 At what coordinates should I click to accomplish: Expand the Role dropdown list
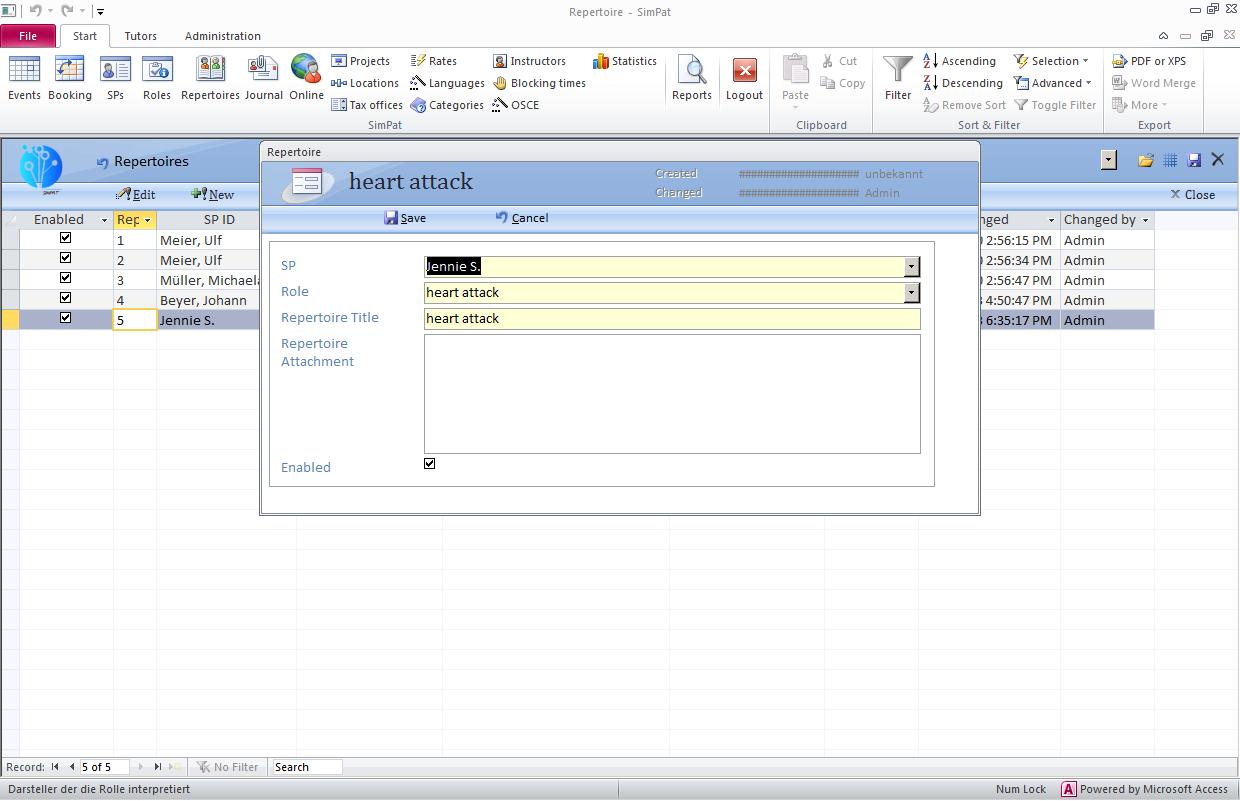point(911,293)
